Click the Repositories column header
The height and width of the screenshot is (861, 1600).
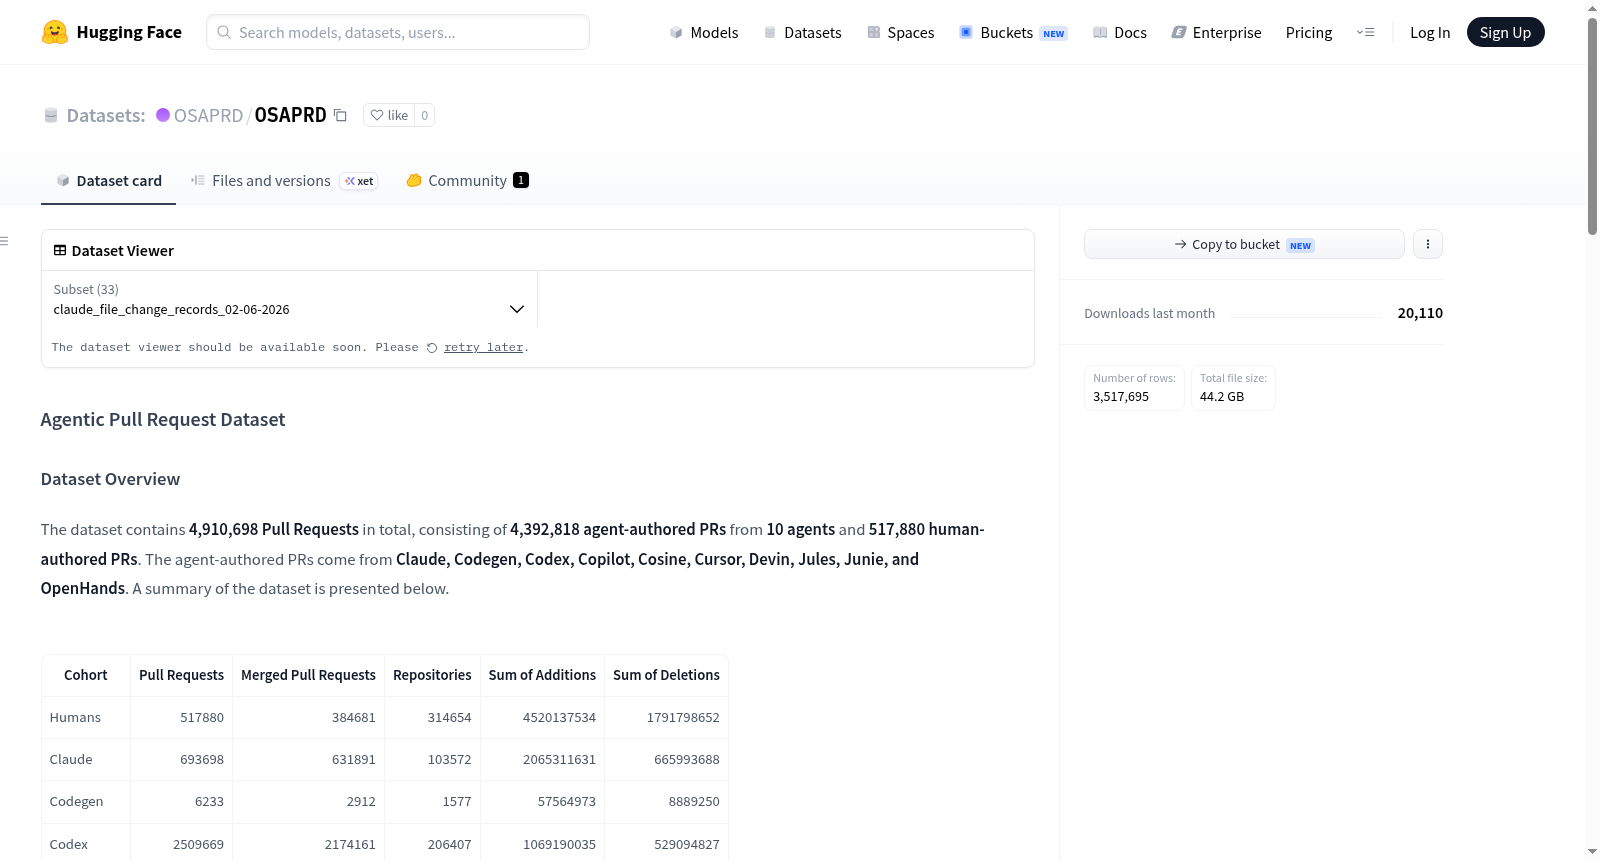pyautogui.click(x=432, y=675)
